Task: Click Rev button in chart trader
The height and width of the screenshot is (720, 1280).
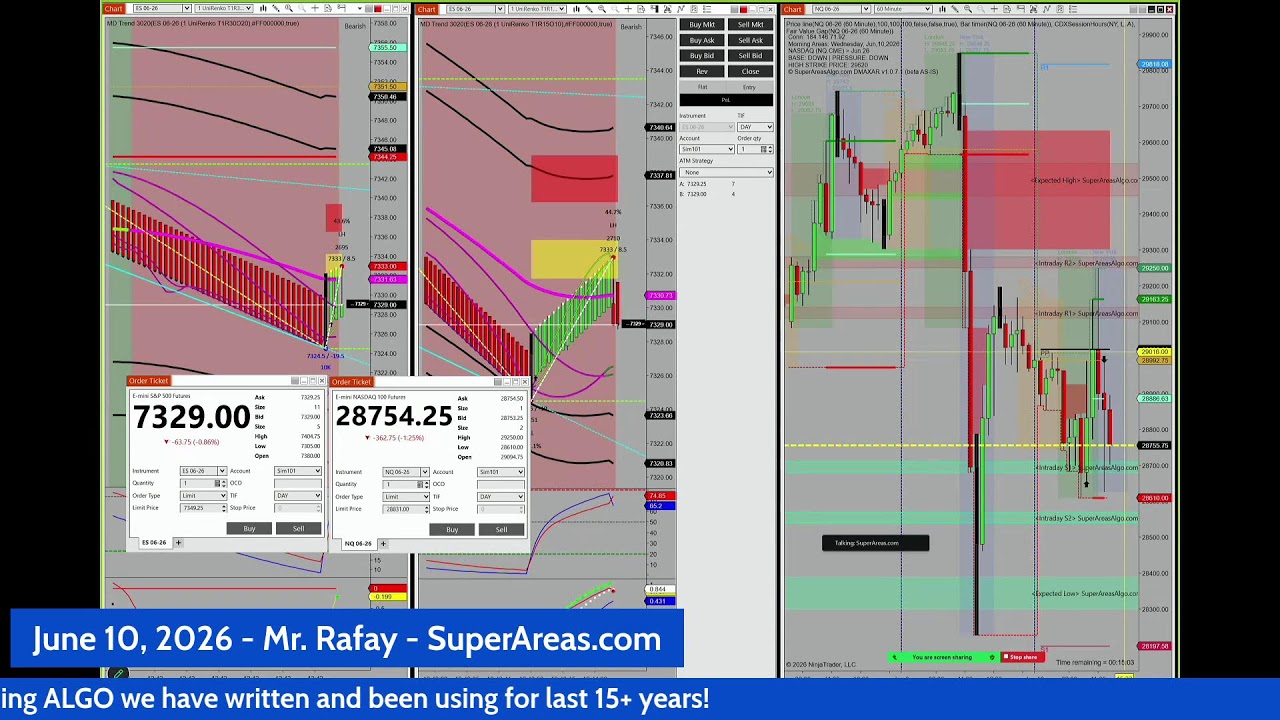Action: (x=702, y=71)
